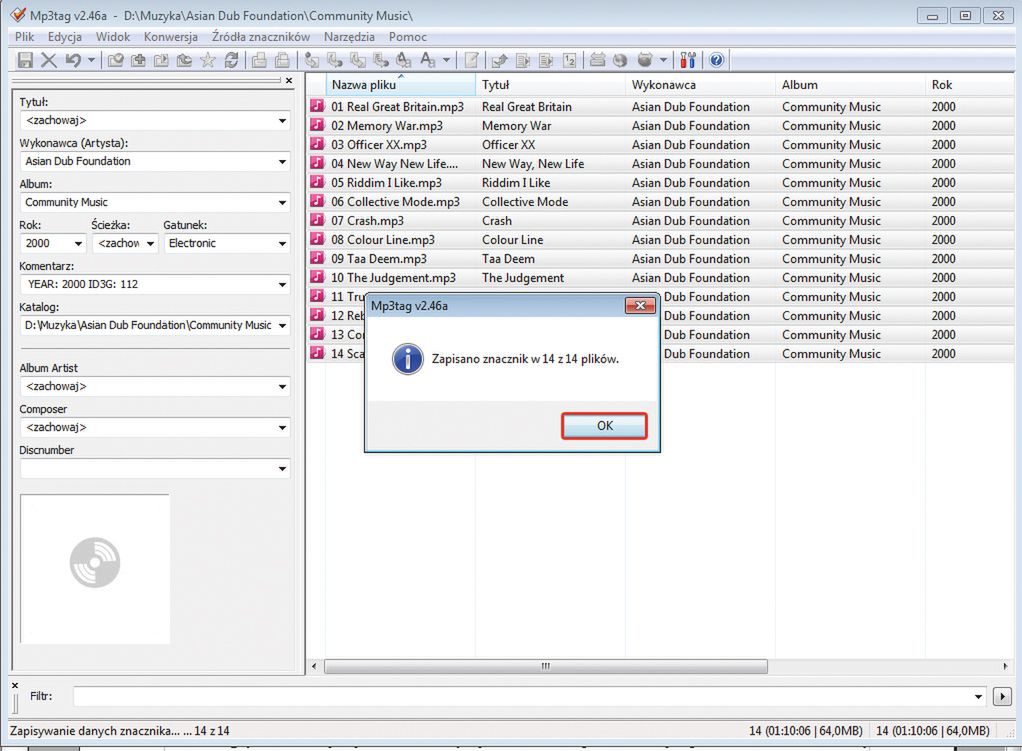Click the Undo arrow icon
This screenshot has height=751, width=1022.
point(73,61)
